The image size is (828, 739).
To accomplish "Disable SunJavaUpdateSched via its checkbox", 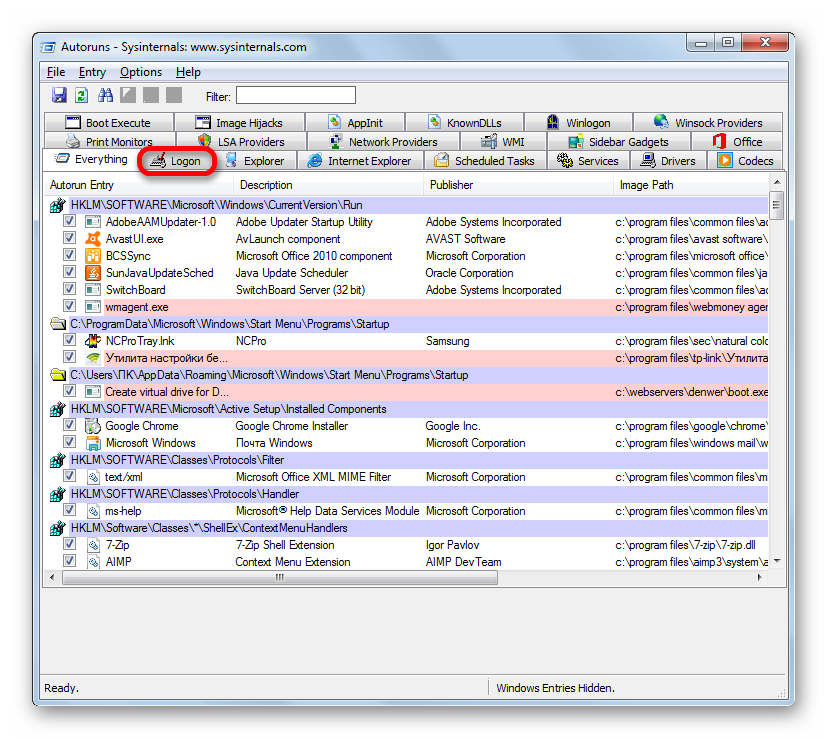I will (69, 272).
